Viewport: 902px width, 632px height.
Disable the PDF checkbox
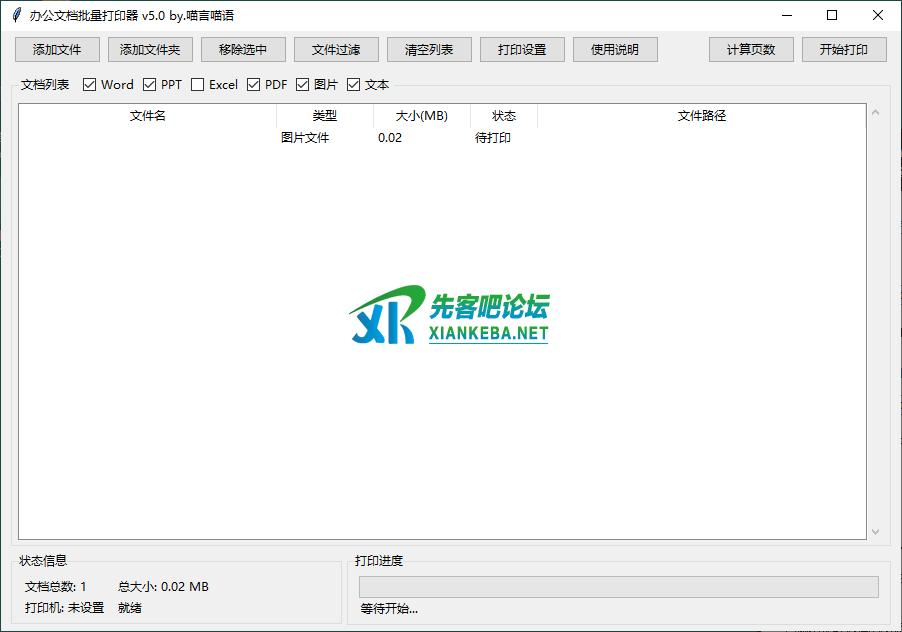[254, 85]
